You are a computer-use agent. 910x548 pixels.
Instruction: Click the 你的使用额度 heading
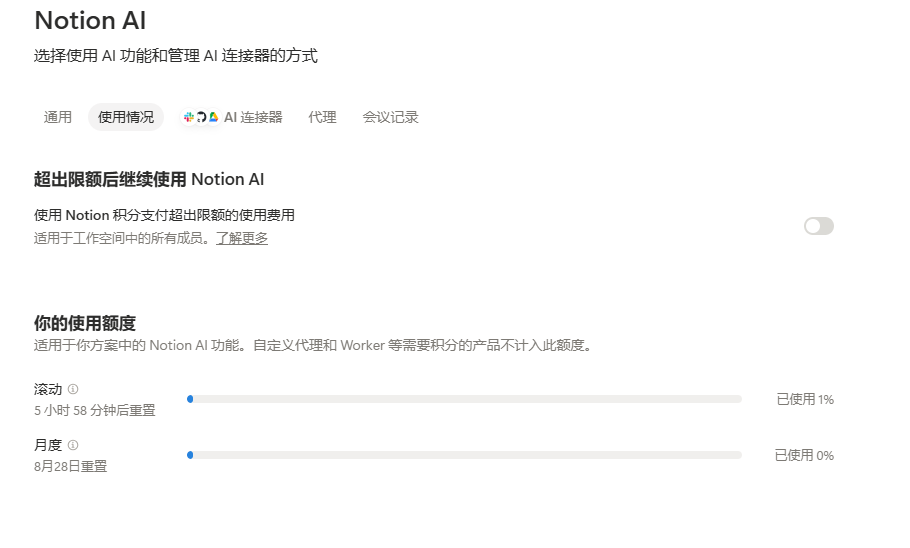click(85, 323)
